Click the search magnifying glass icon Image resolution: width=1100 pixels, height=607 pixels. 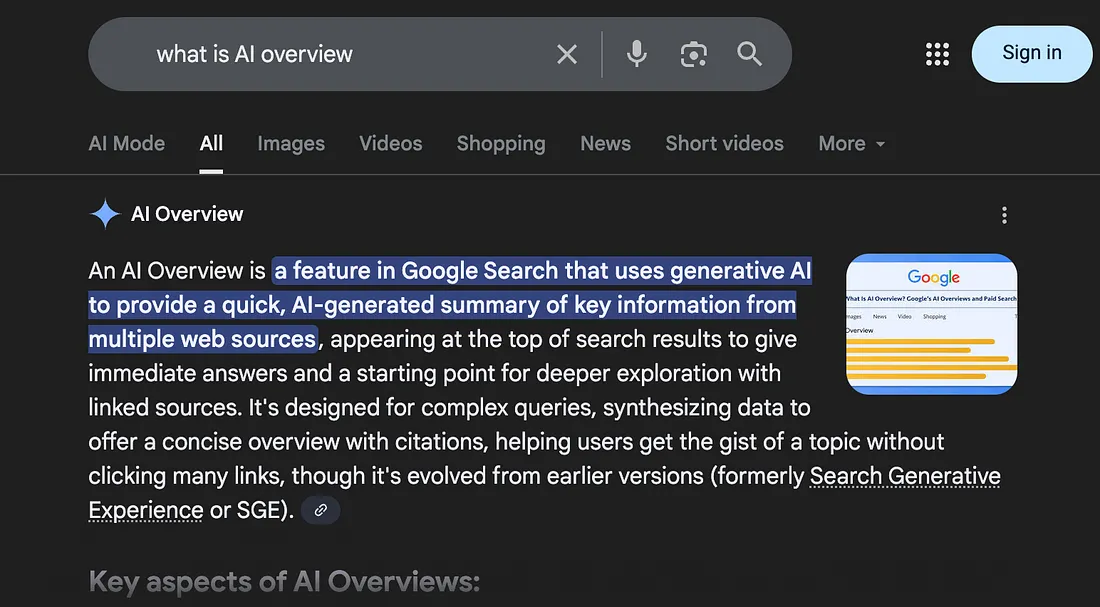pos(749,54)
